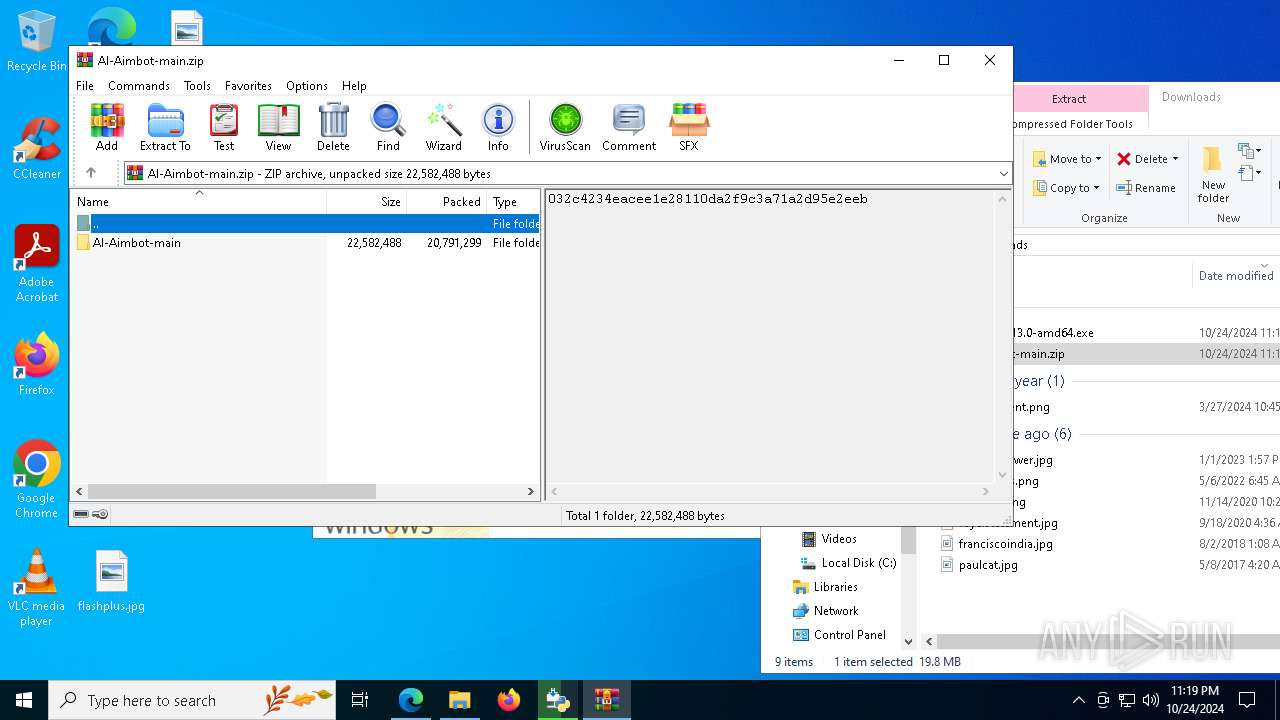Select flashplus.jpg on desktop
Image resolution: width=1280 pixels, height=720 pixels.
(x=111, y=582)
